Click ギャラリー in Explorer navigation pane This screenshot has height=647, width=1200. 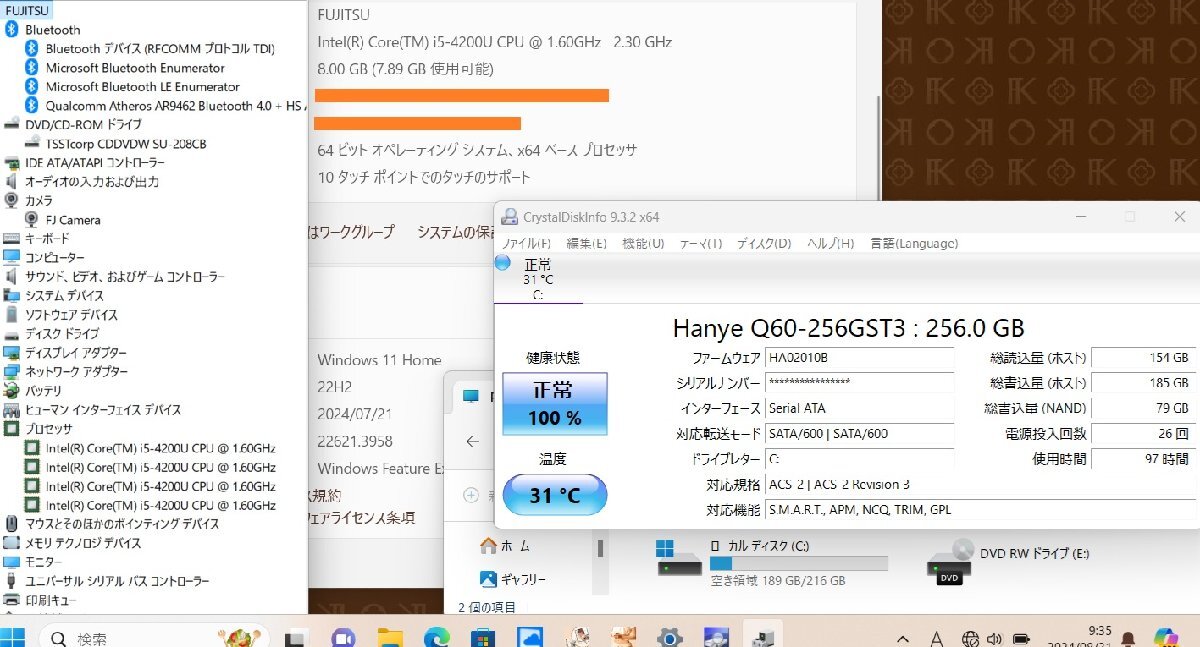click(x=513, y=579)
